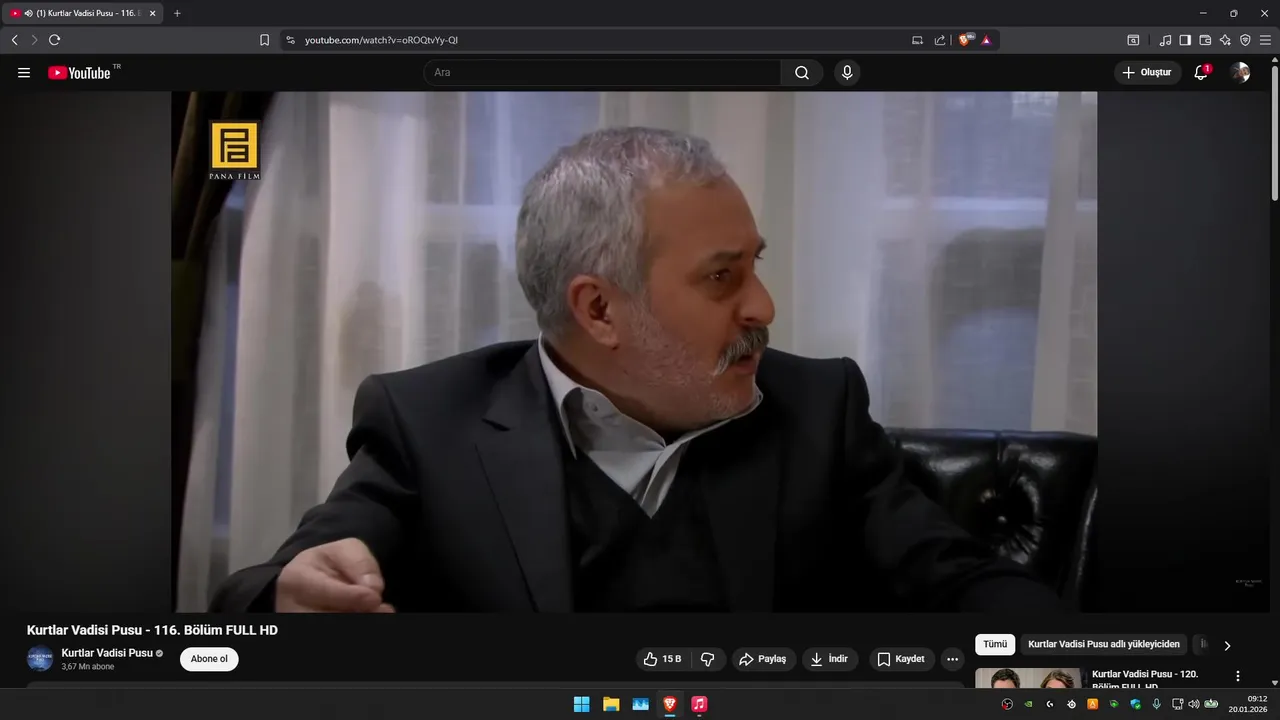
Task: Click the Oluştur create button
Action: tap(1148, 73)
